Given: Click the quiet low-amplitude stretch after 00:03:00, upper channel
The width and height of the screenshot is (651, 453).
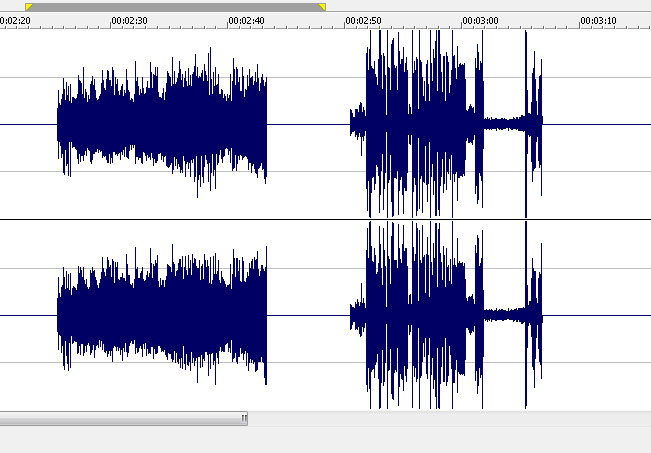Looking at the screenshot, I should (x=504, y=124).
